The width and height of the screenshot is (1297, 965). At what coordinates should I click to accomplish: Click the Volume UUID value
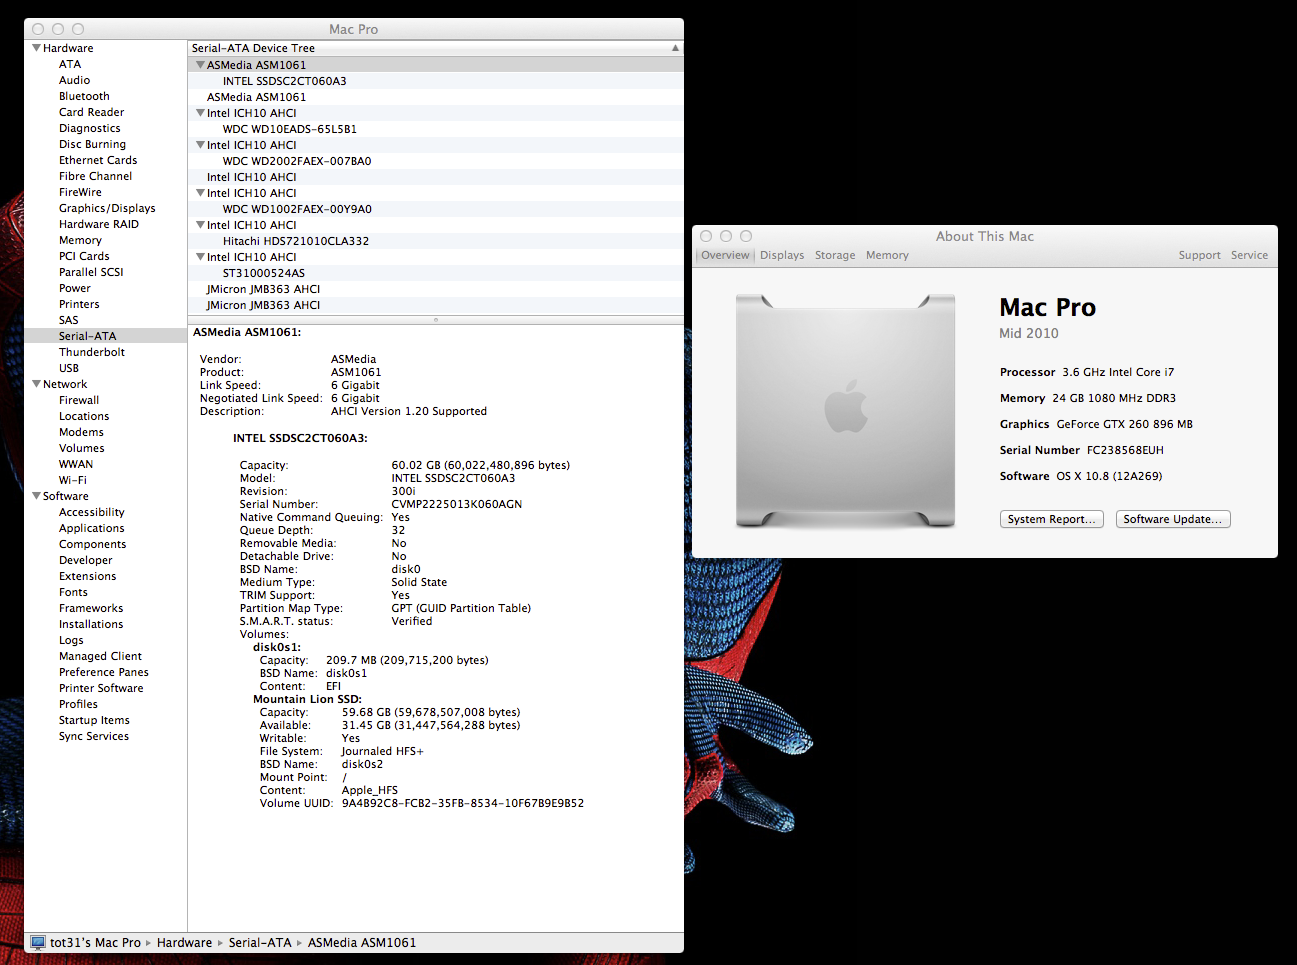[x=463, y=803]
